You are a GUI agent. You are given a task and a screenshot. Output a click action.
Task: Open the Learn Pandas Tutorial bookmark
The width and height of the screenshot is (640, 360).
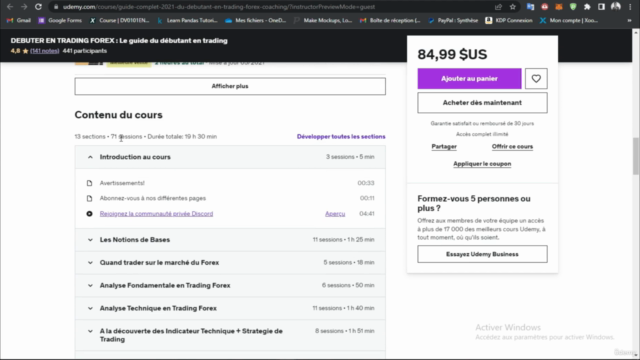[187, 20]
